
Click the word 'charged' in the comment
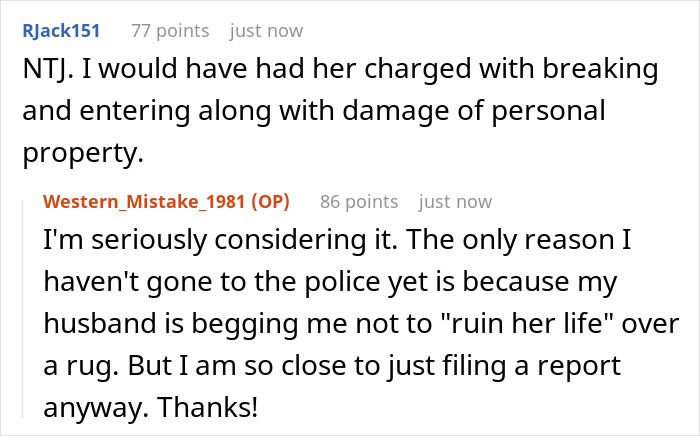click(367, 72)
